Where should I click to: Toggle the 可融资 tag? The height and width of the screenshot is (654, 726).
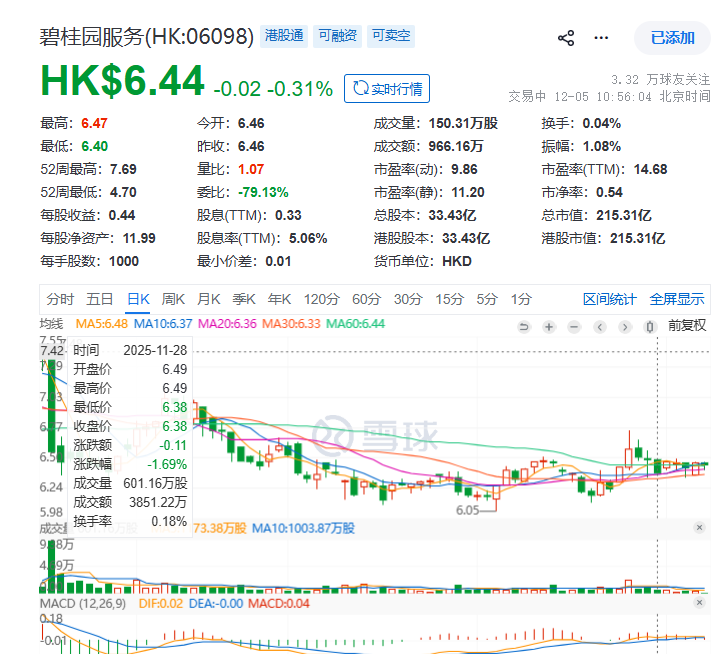338,36
